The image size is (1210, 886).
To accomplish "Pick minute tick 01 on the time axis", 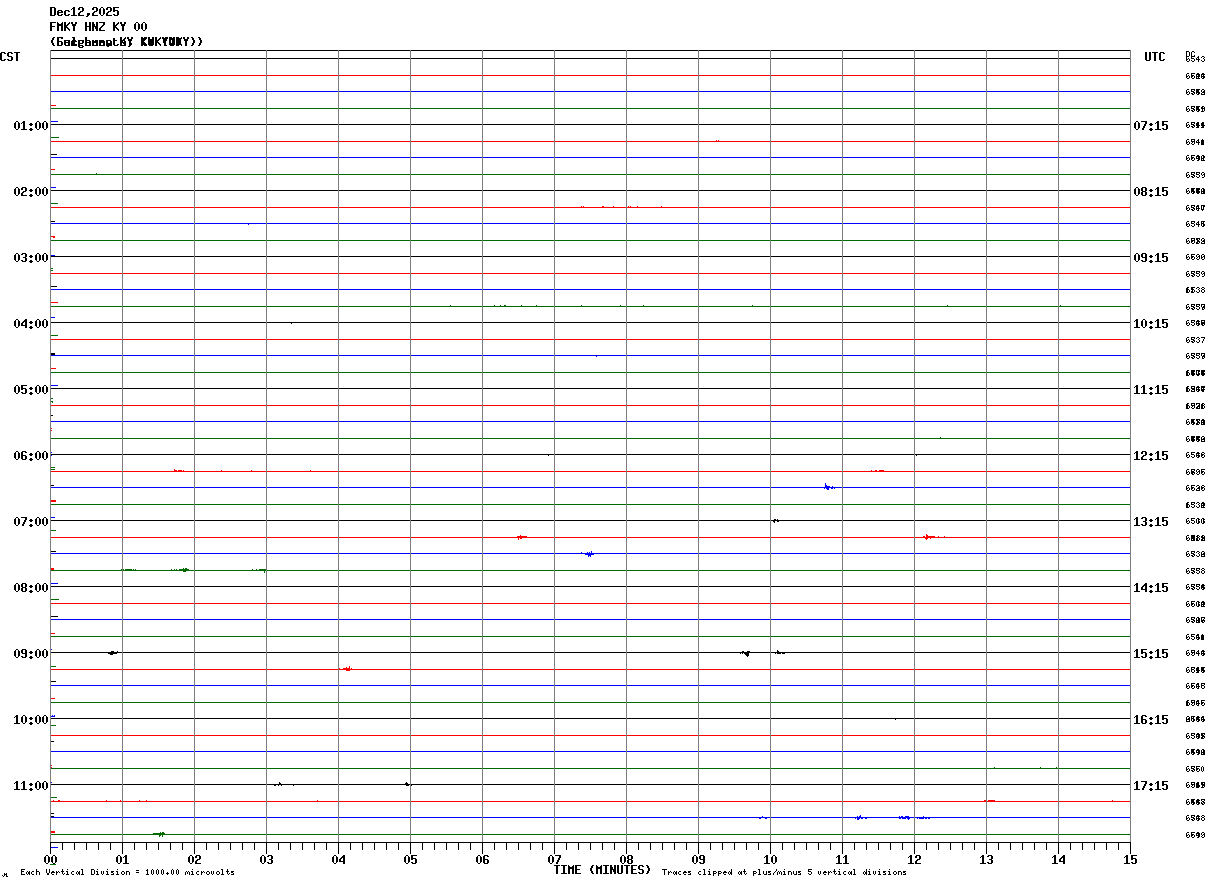I will point(123,859).
